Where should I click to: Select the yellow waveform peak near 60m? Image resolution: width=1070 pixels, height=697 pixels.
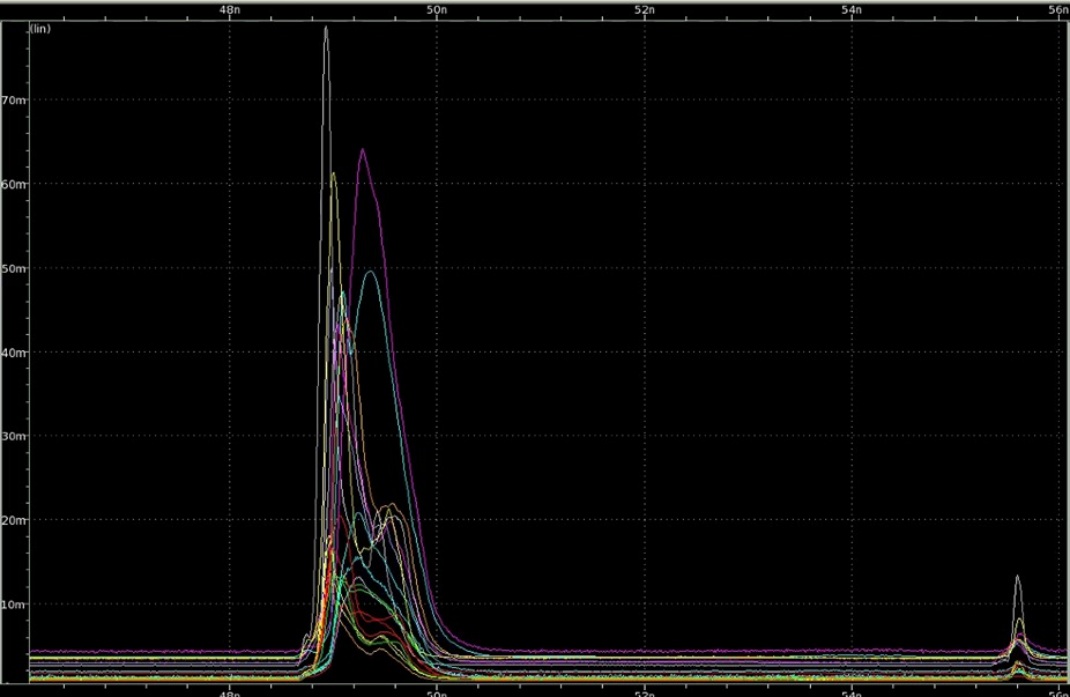coord(333,175)
